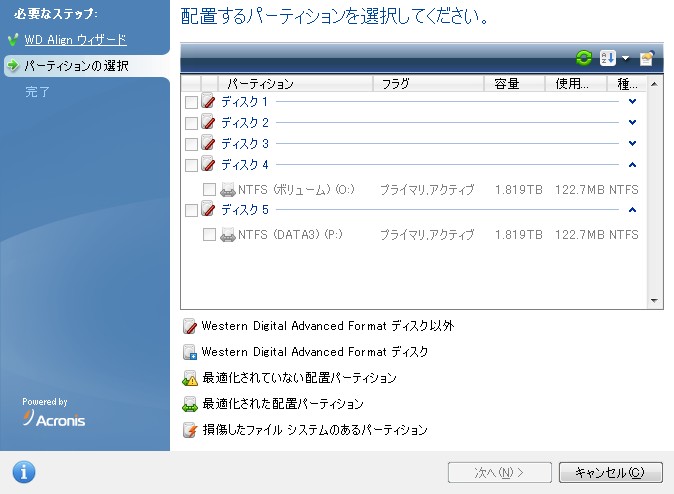674x494 pixels.
Task: Expand ディスク 3 with its chevron
Action: tap(632, 143)
